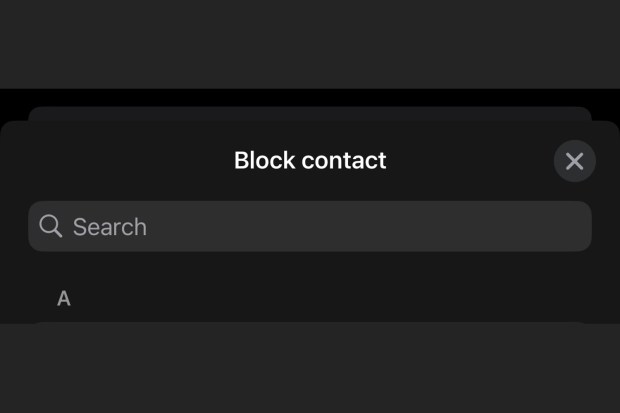Tap the black strip above the dialog
The height and width of the screenshot is (413, 620).
tap(310, 97)
